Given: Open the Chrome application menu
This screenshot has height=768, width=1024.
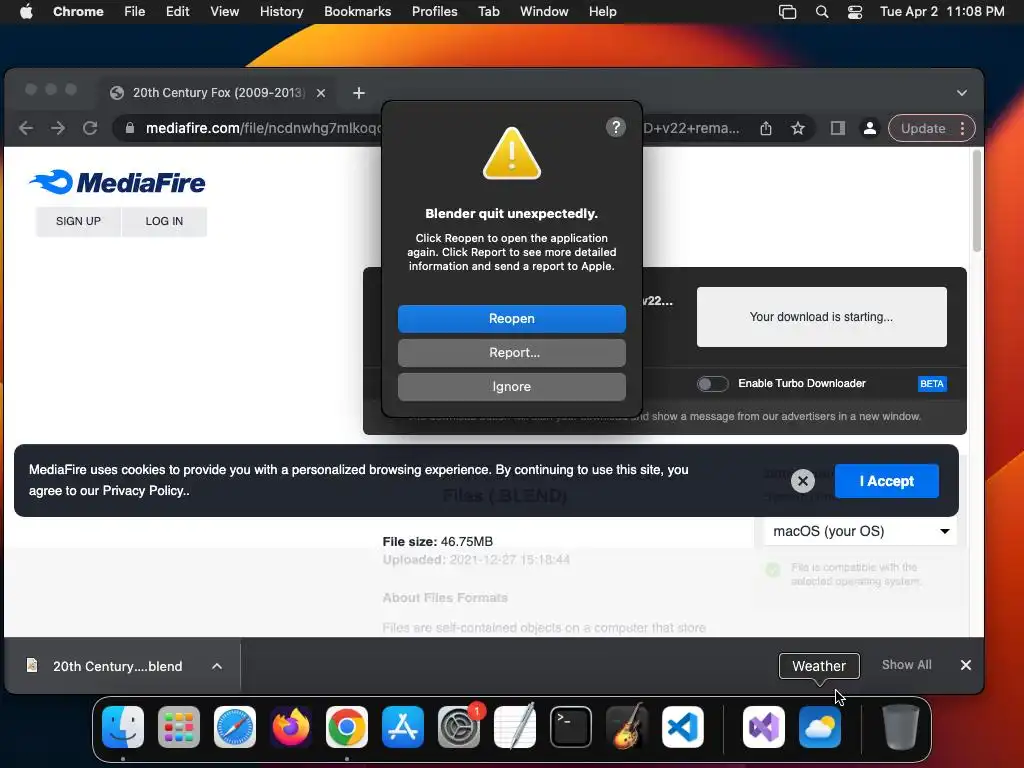Looking at the screenshot, I should click(x=78, y=12).
